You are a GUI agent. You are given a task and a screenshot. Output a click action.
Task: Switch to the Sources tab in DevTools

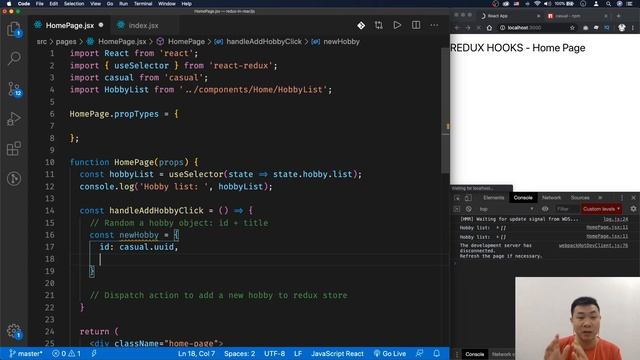pyautogui.click(x=580, y=198)
